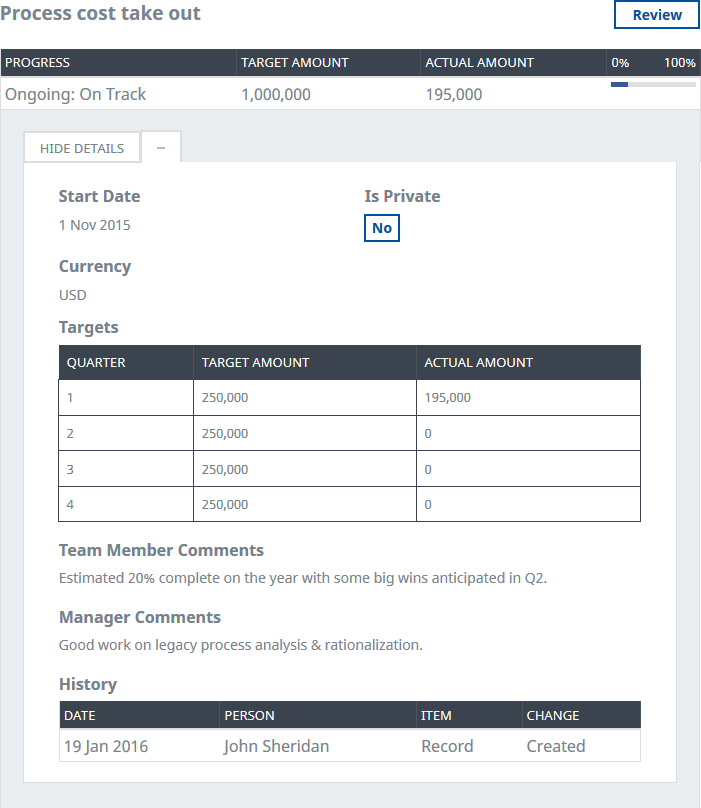This screenshot has height=808, width=701.
Task: Click the minus collapse tab
Action: click(161, 148)
